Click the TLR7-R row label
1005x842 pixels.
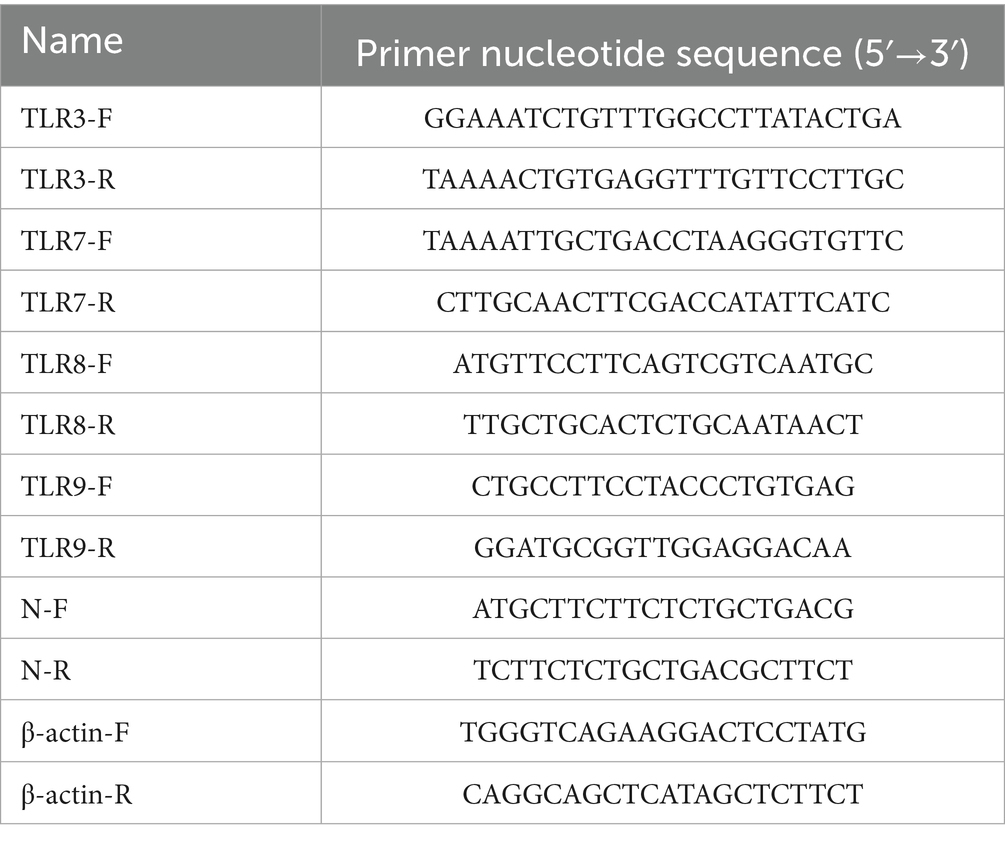[x=68, y=302]
